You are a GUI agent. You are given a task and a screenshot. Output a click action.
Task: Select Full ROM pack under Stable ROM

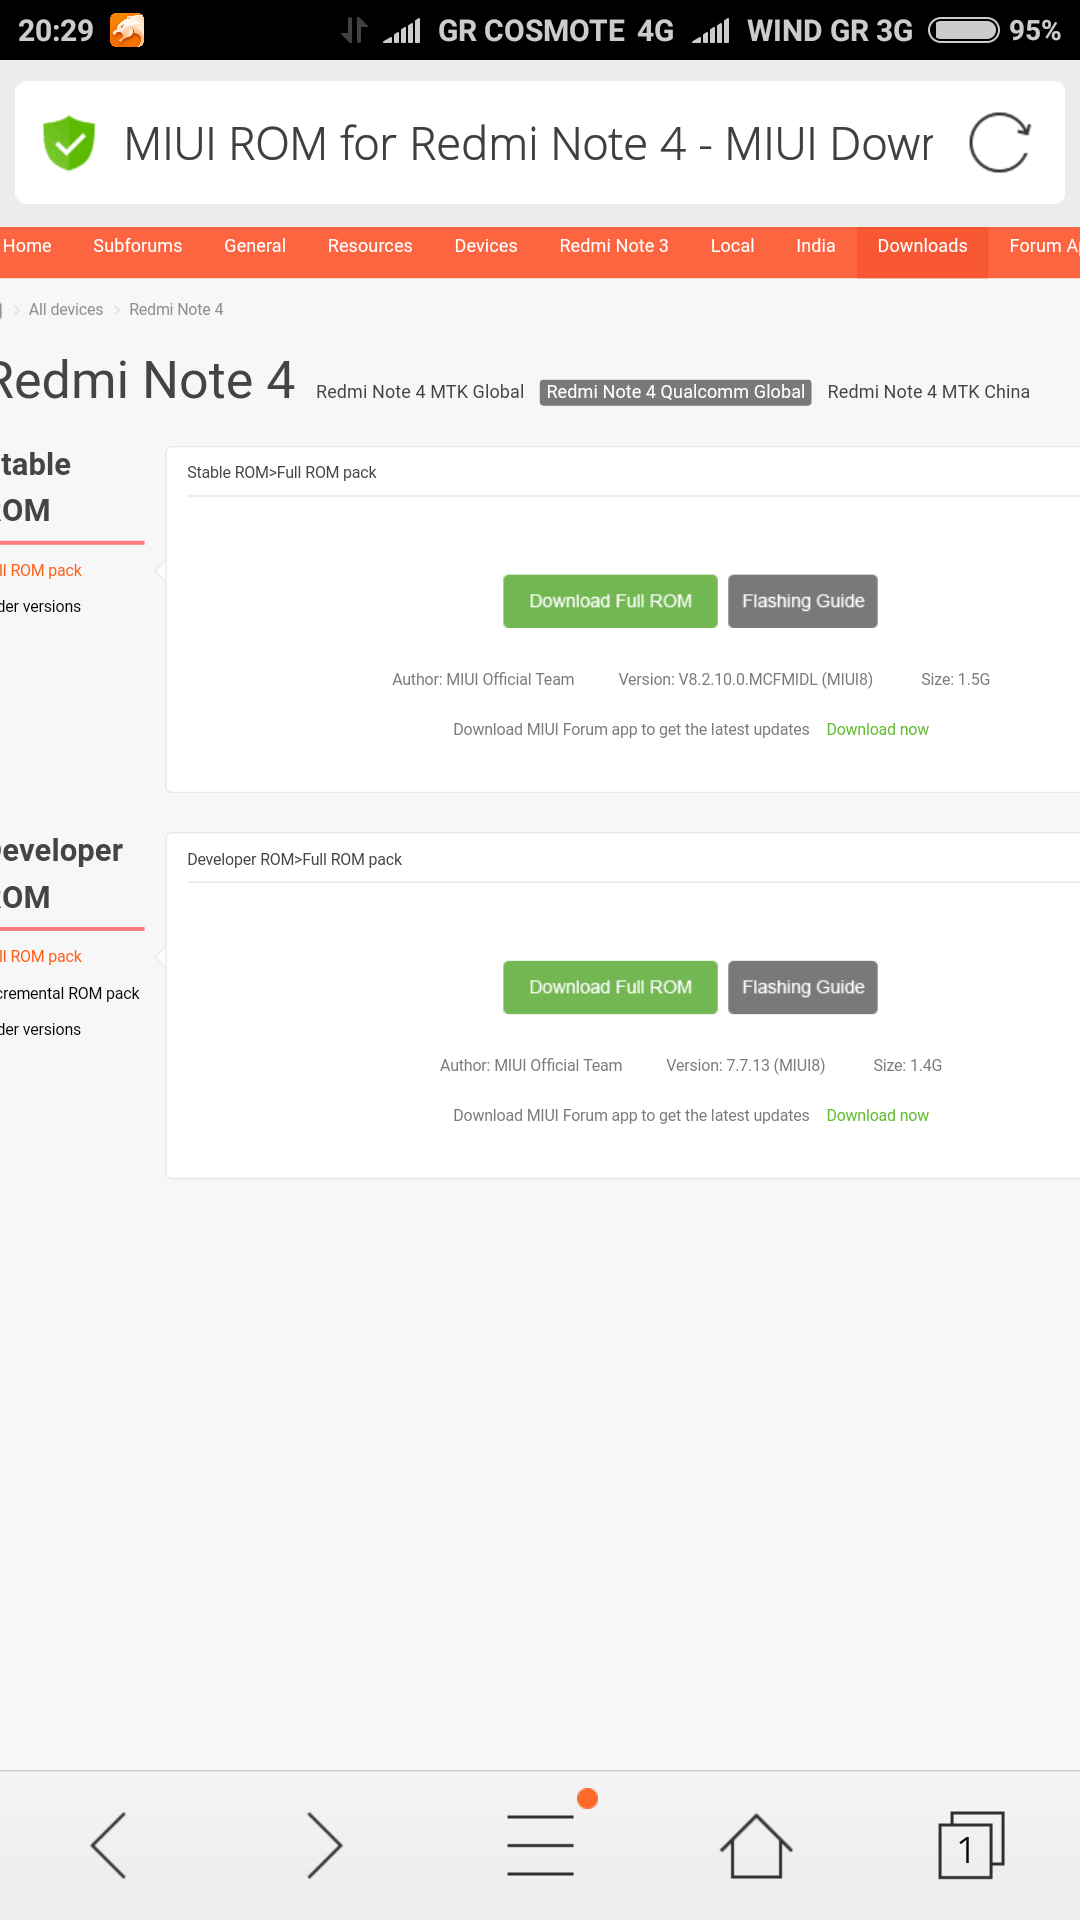point(41,571)
